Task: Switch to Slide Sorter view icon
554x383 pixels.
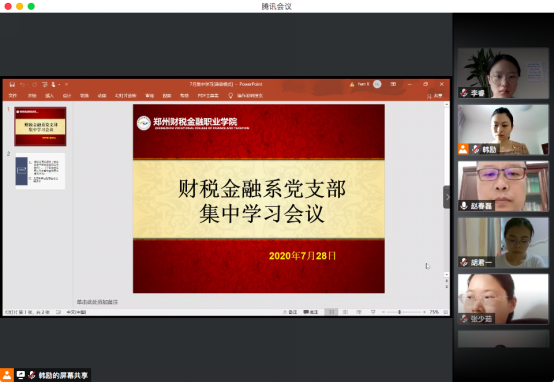Action: tap(345, 312)
